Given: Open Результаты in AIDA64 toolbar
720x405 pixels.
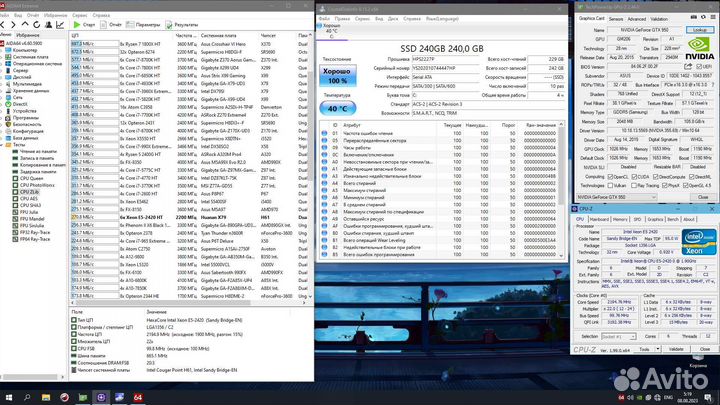Looking at the screenshot, I should pyautogui.click(x=182, y=25).
